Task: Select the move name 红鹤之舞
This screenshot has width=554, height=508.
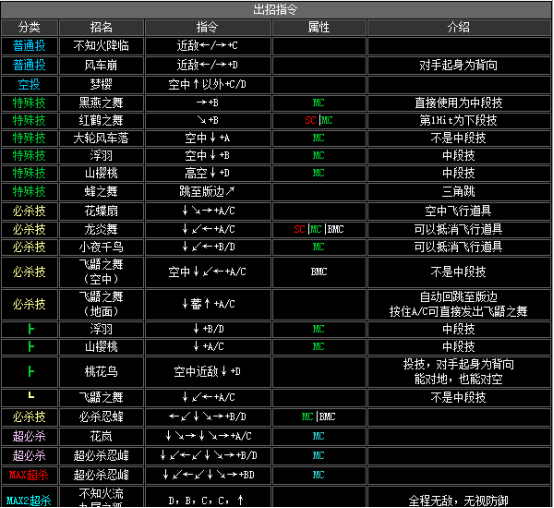Action: pos(101,121)
